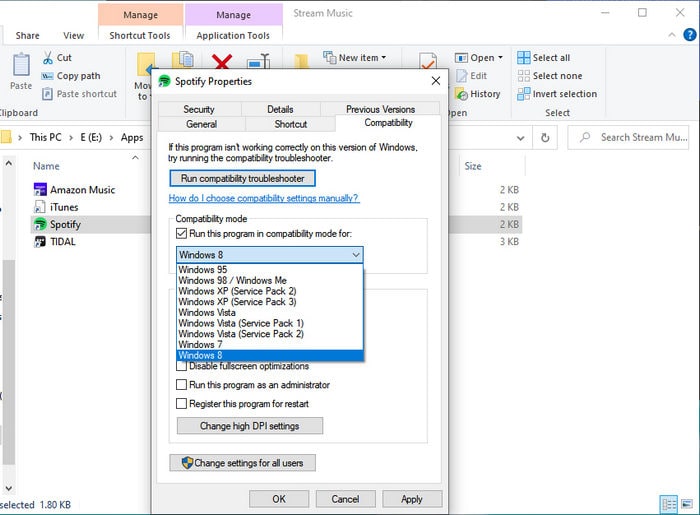Click the Select all icon
The width and height of the screenshot is (700, 515).
click(x=524, y=58)
